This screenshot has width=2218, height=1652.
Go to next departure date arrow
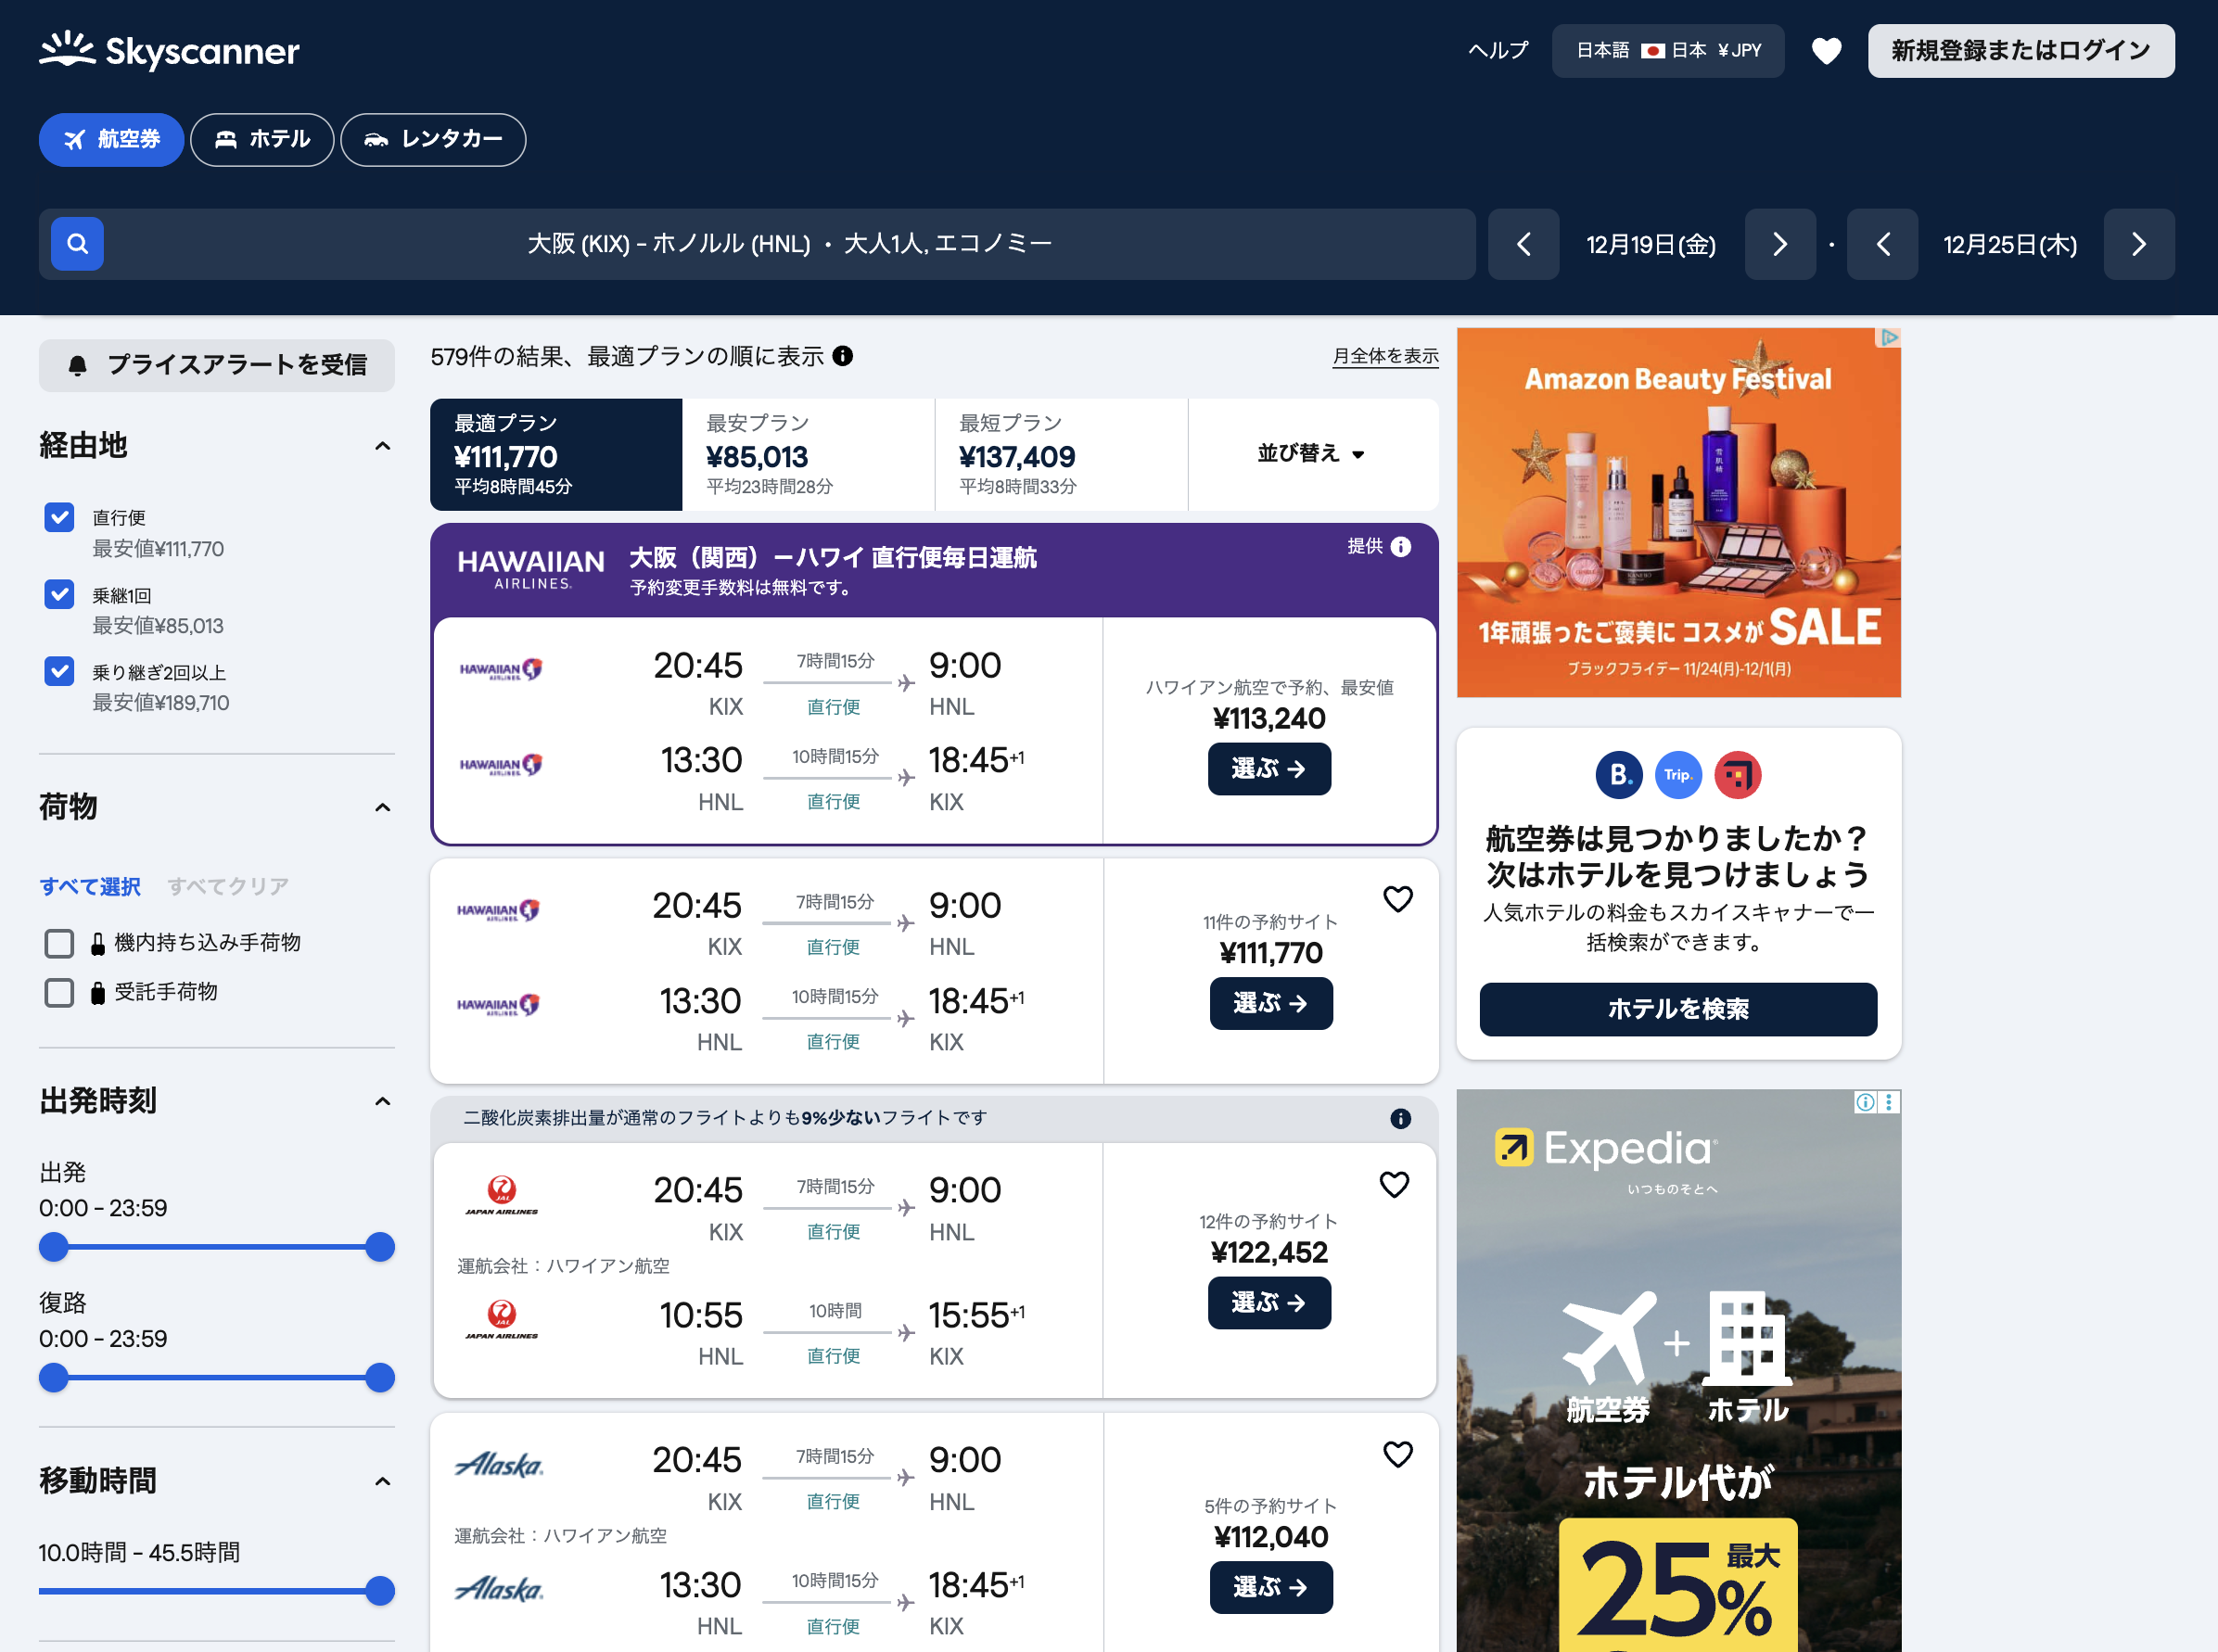(1779, 244)
